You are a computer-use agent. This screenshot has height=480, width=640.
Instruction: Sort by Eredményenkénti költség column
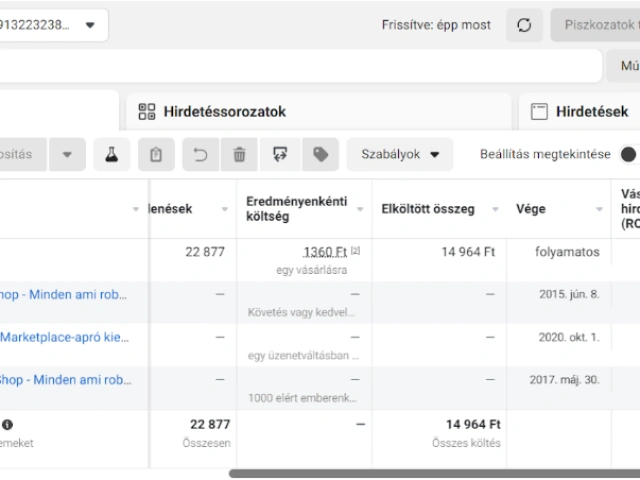coord(297,209)
